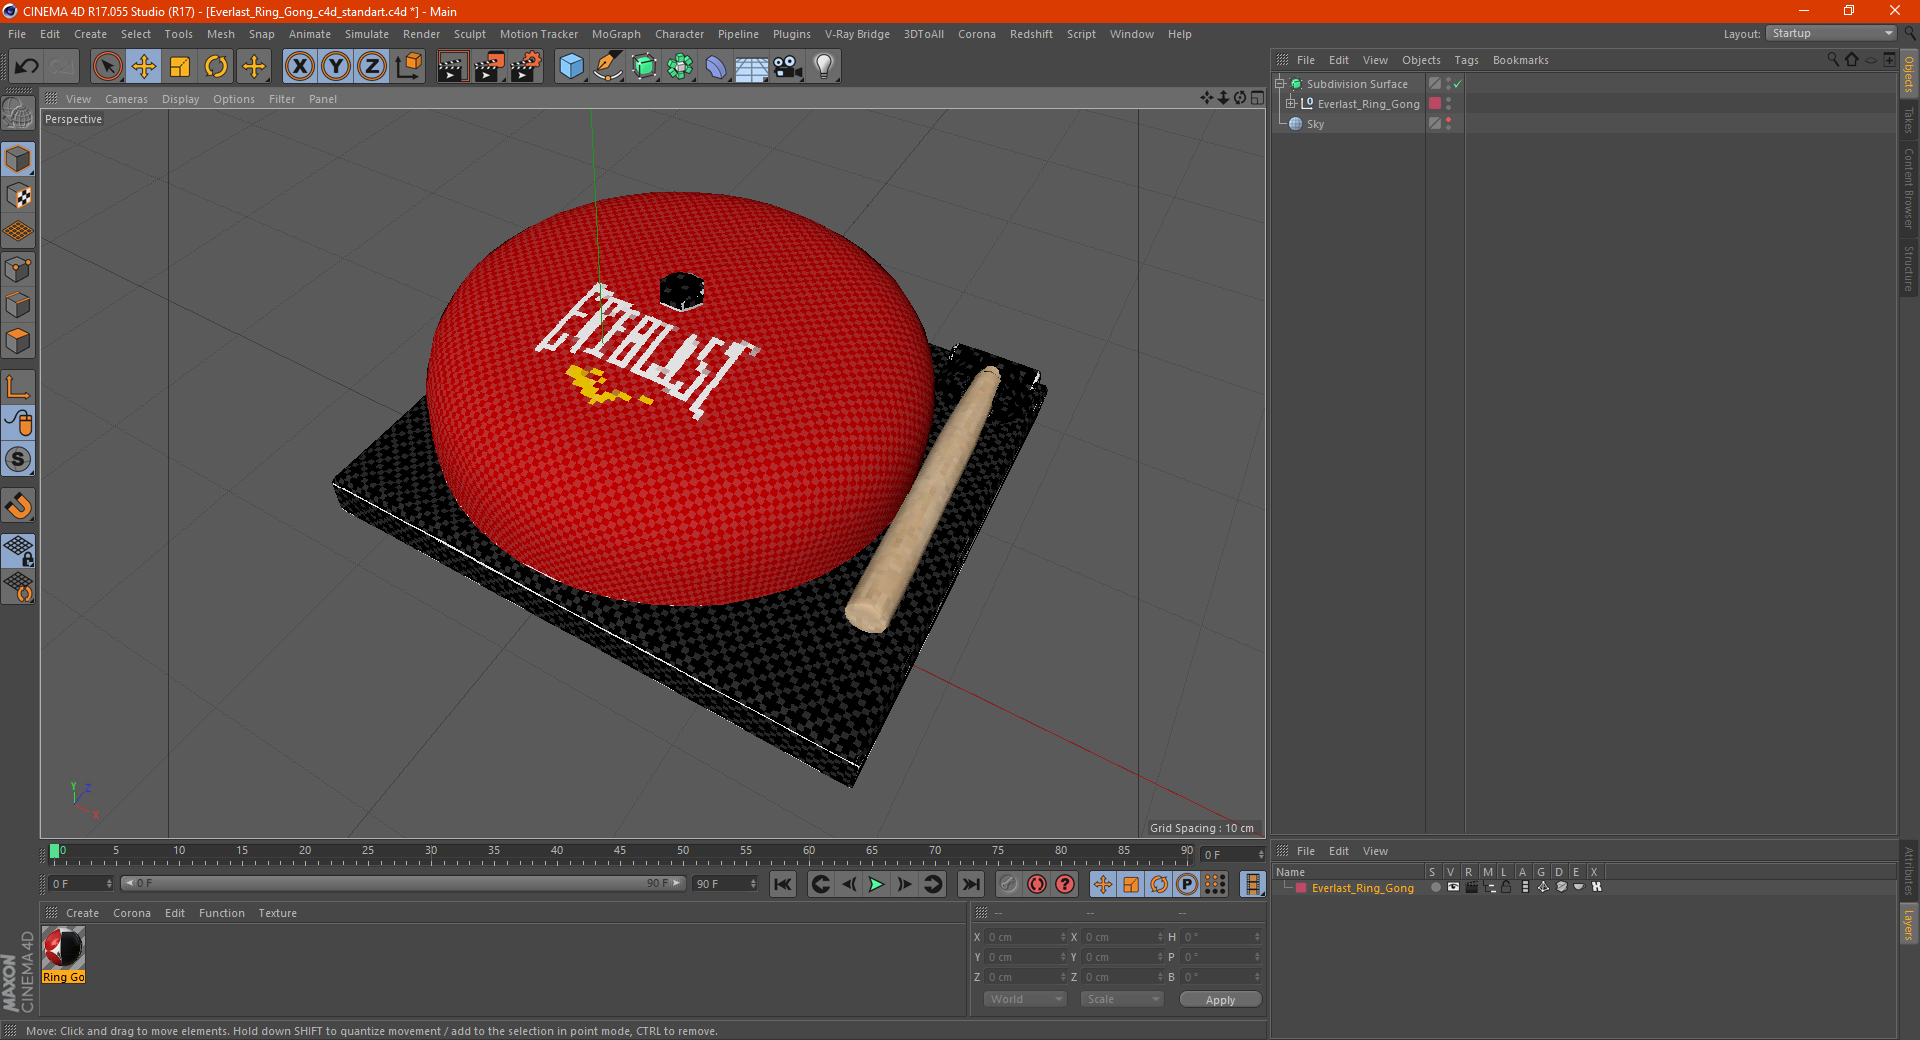1920x1040 pixels.
Task: Click frame 45 on the timeline
Action: click(x=620, y=852)
